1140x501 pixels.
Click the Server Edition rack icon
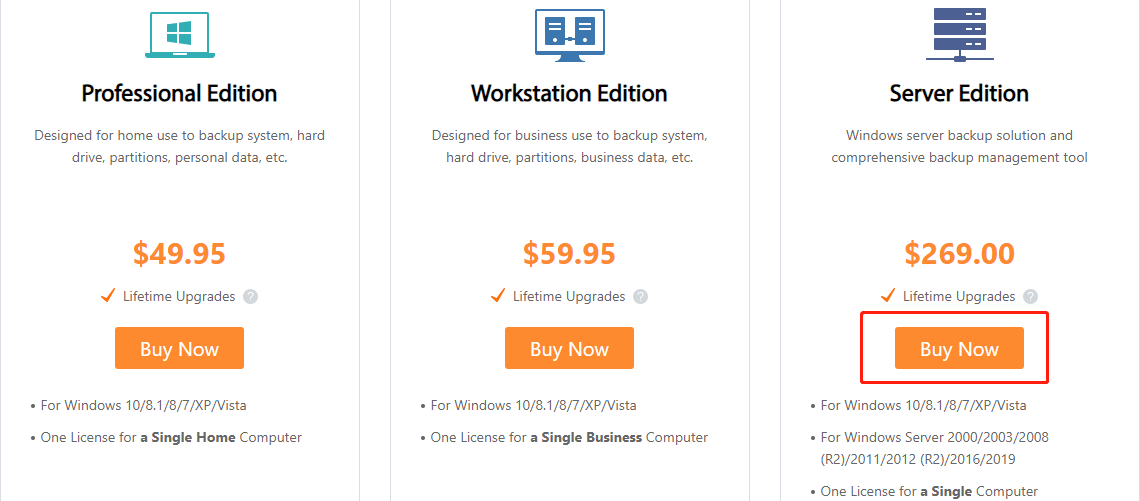pyautogui.click(x=959, y=33)
